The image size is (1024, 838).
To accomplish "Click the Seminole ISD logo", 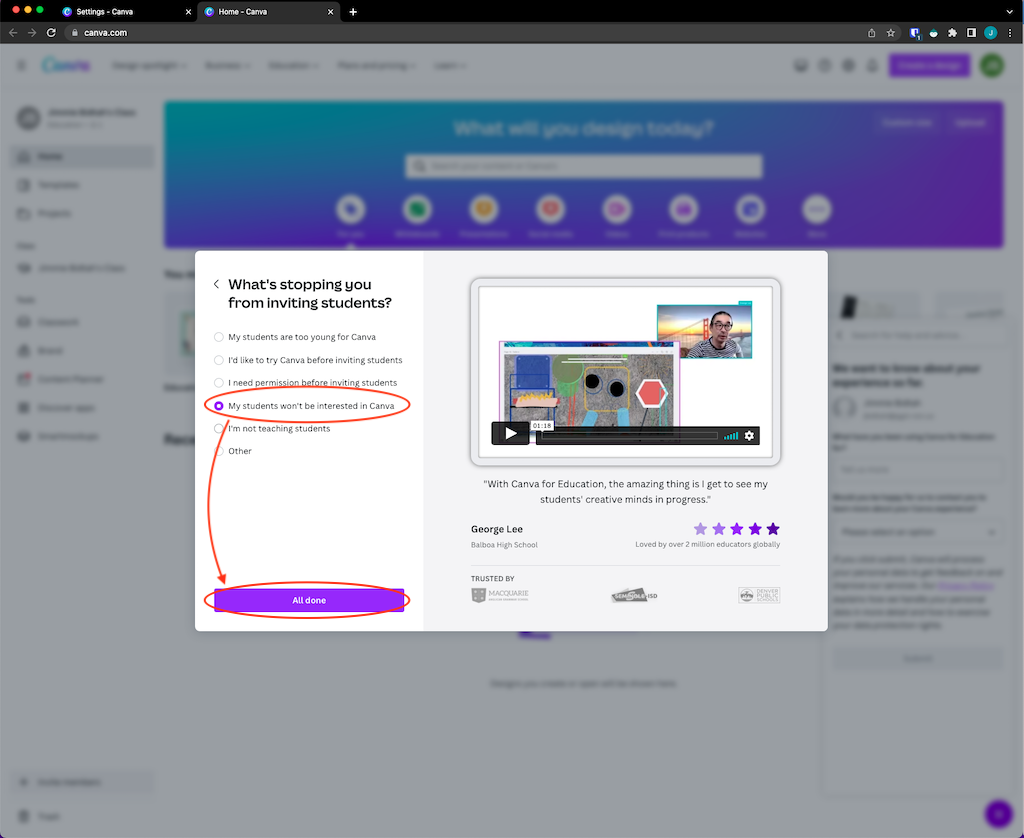I will [634, 595].
